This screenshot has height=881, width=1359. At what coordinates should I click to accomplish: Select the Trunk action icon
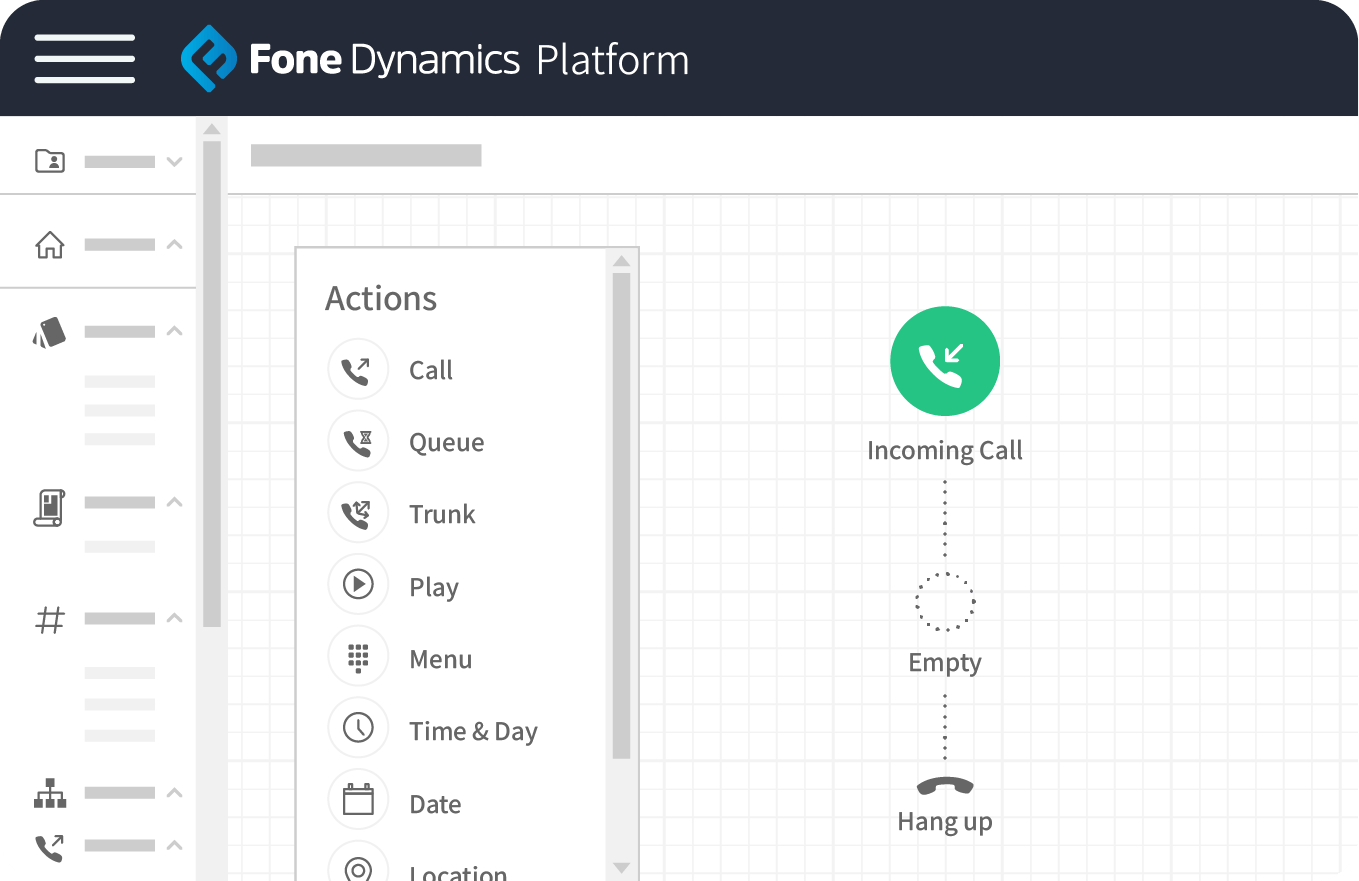pos(358,513)
